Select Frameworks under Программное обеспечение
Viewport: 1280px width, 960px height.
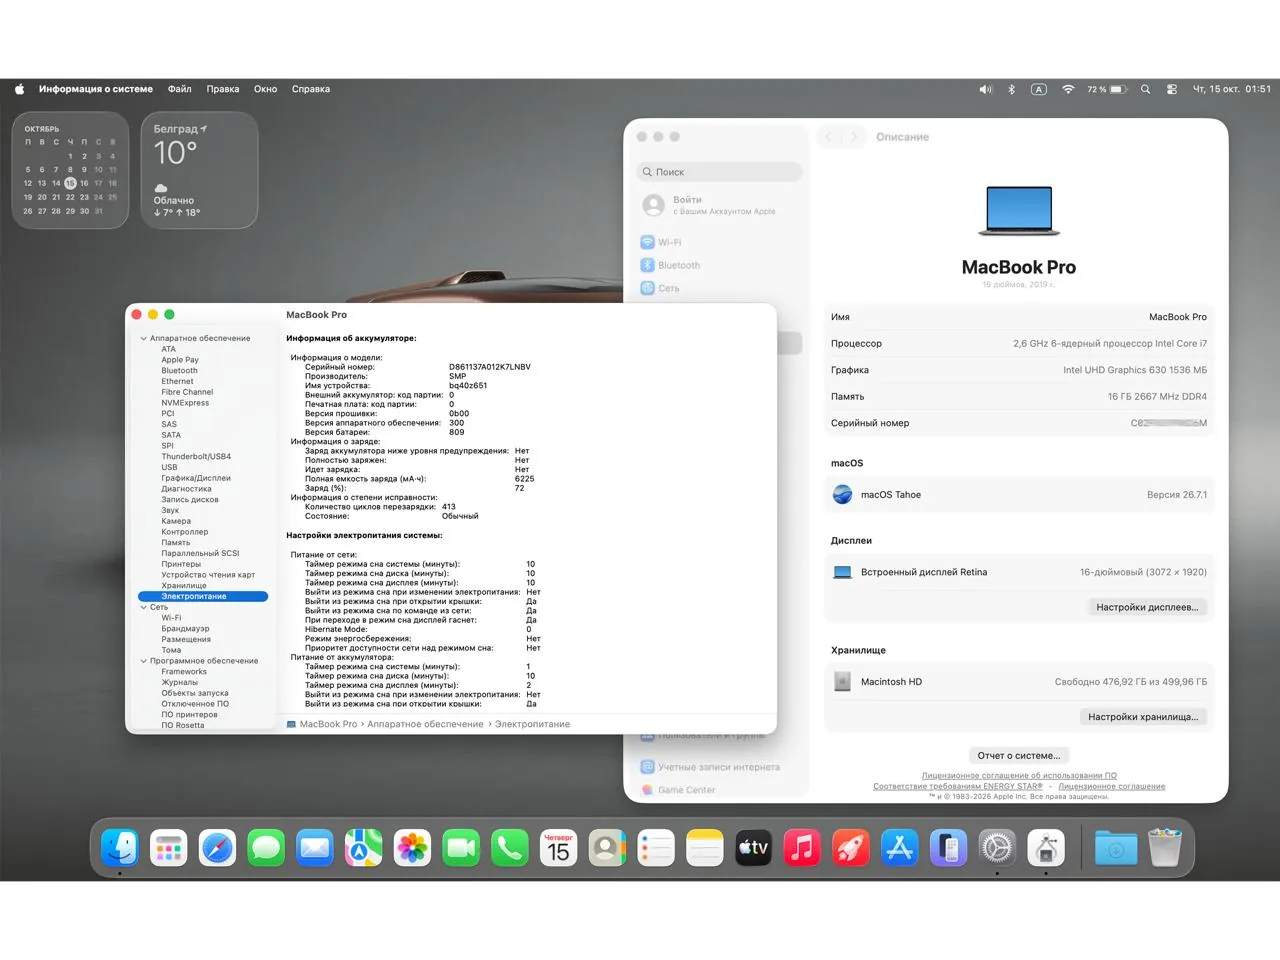click(x=184, y=672)
